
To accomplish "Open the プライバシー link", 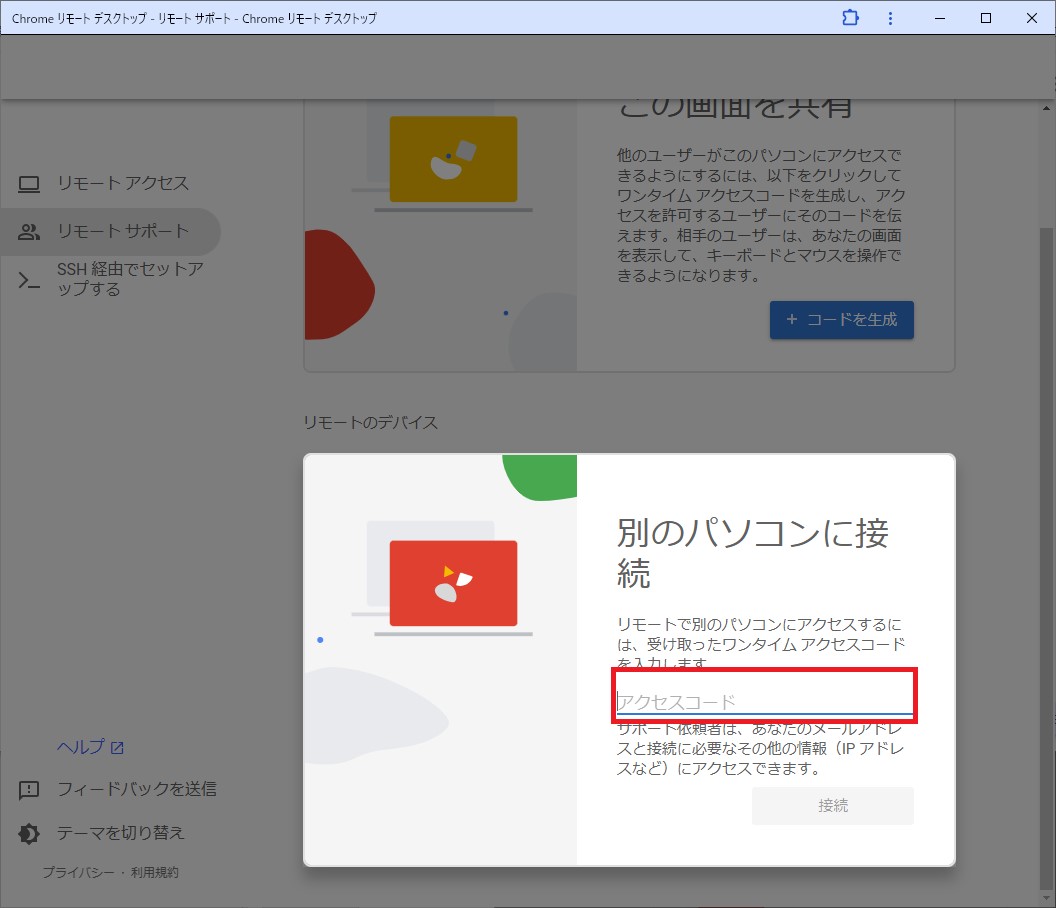I will click(x=78, y=872).
